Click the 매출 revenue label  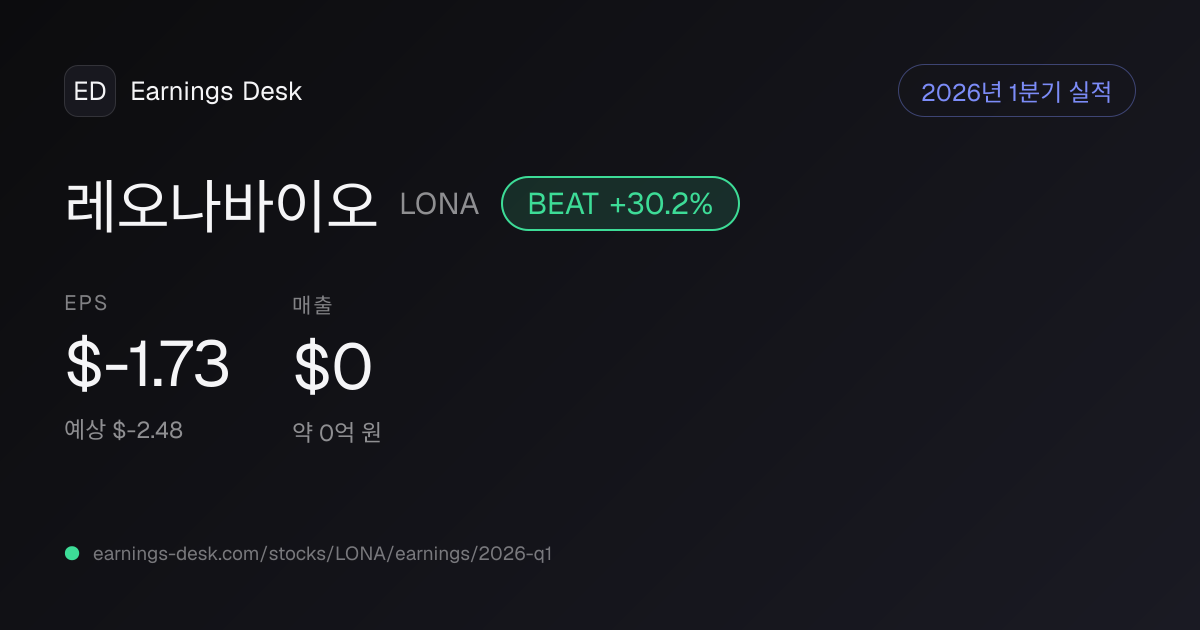pyautogui.click(x=312, y=305)
